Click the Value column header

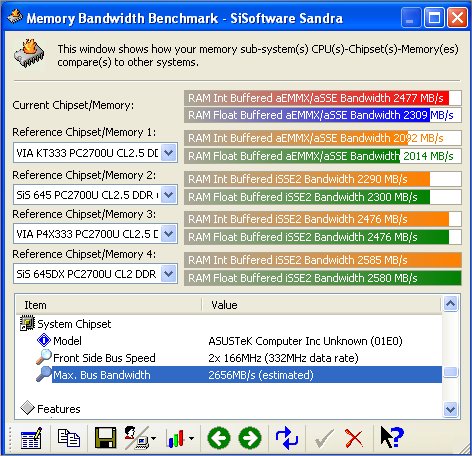pos(322,305)
